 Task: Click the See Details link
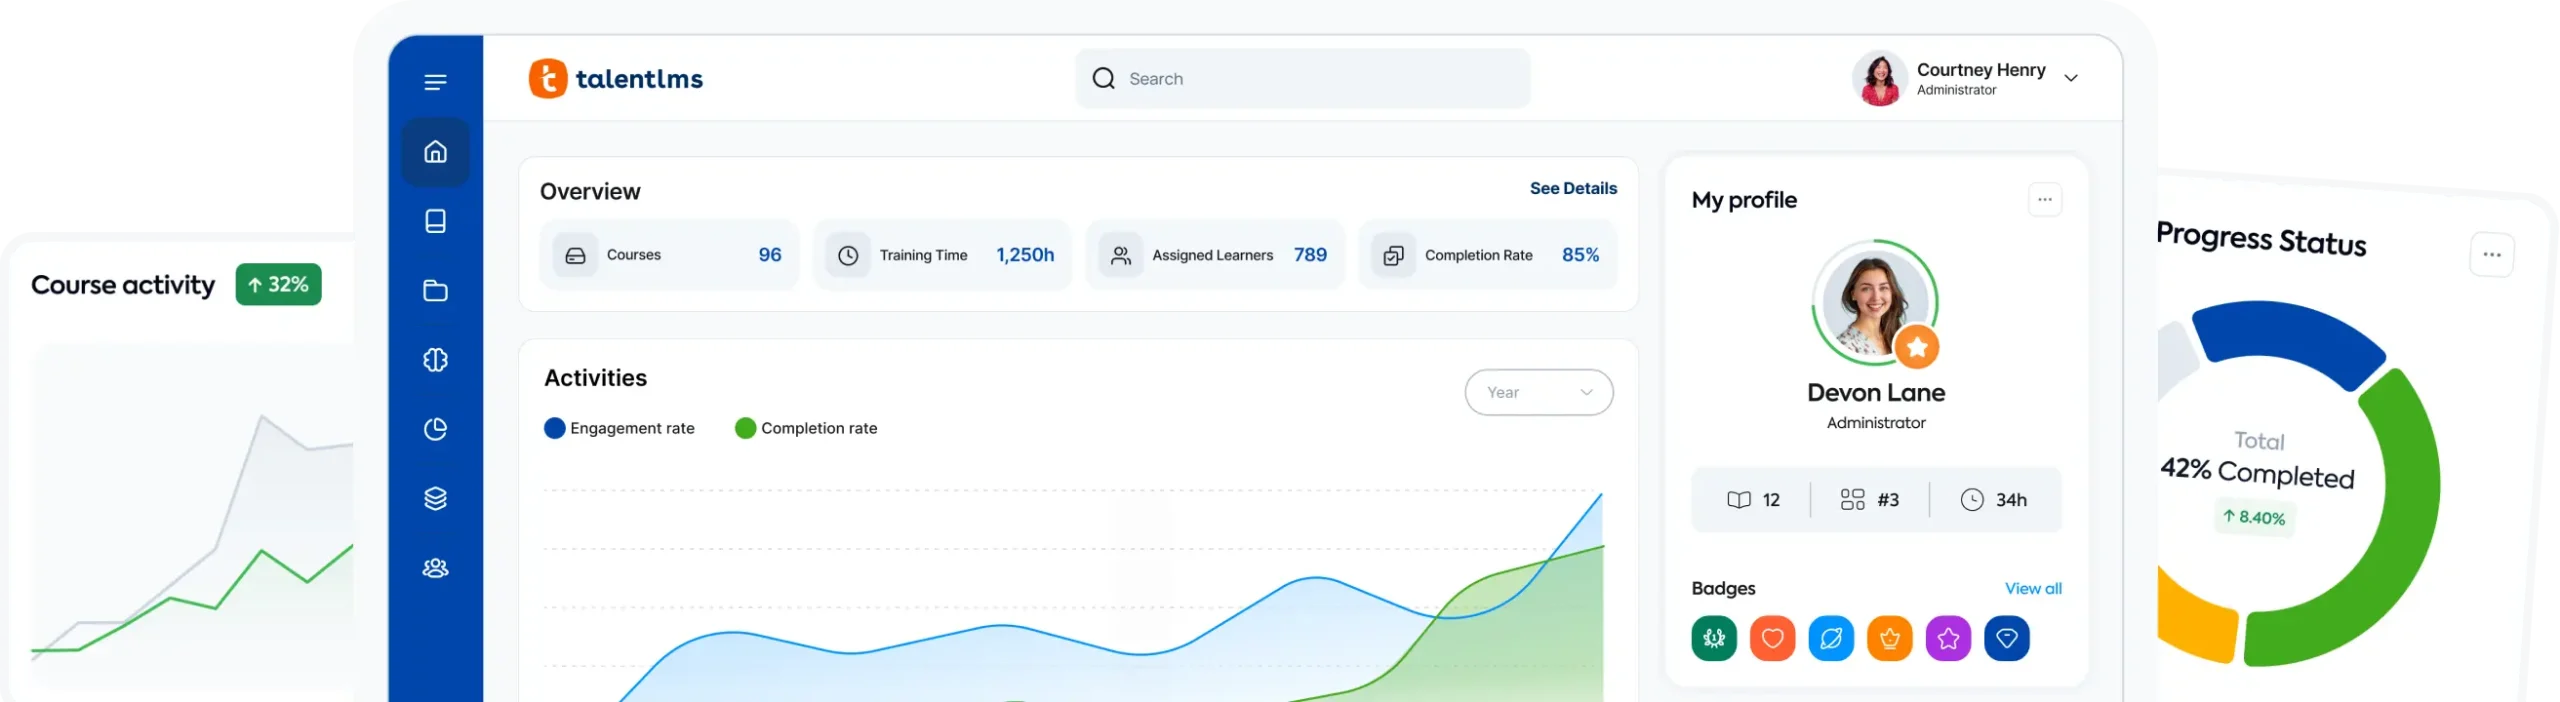pos(1572,188)
